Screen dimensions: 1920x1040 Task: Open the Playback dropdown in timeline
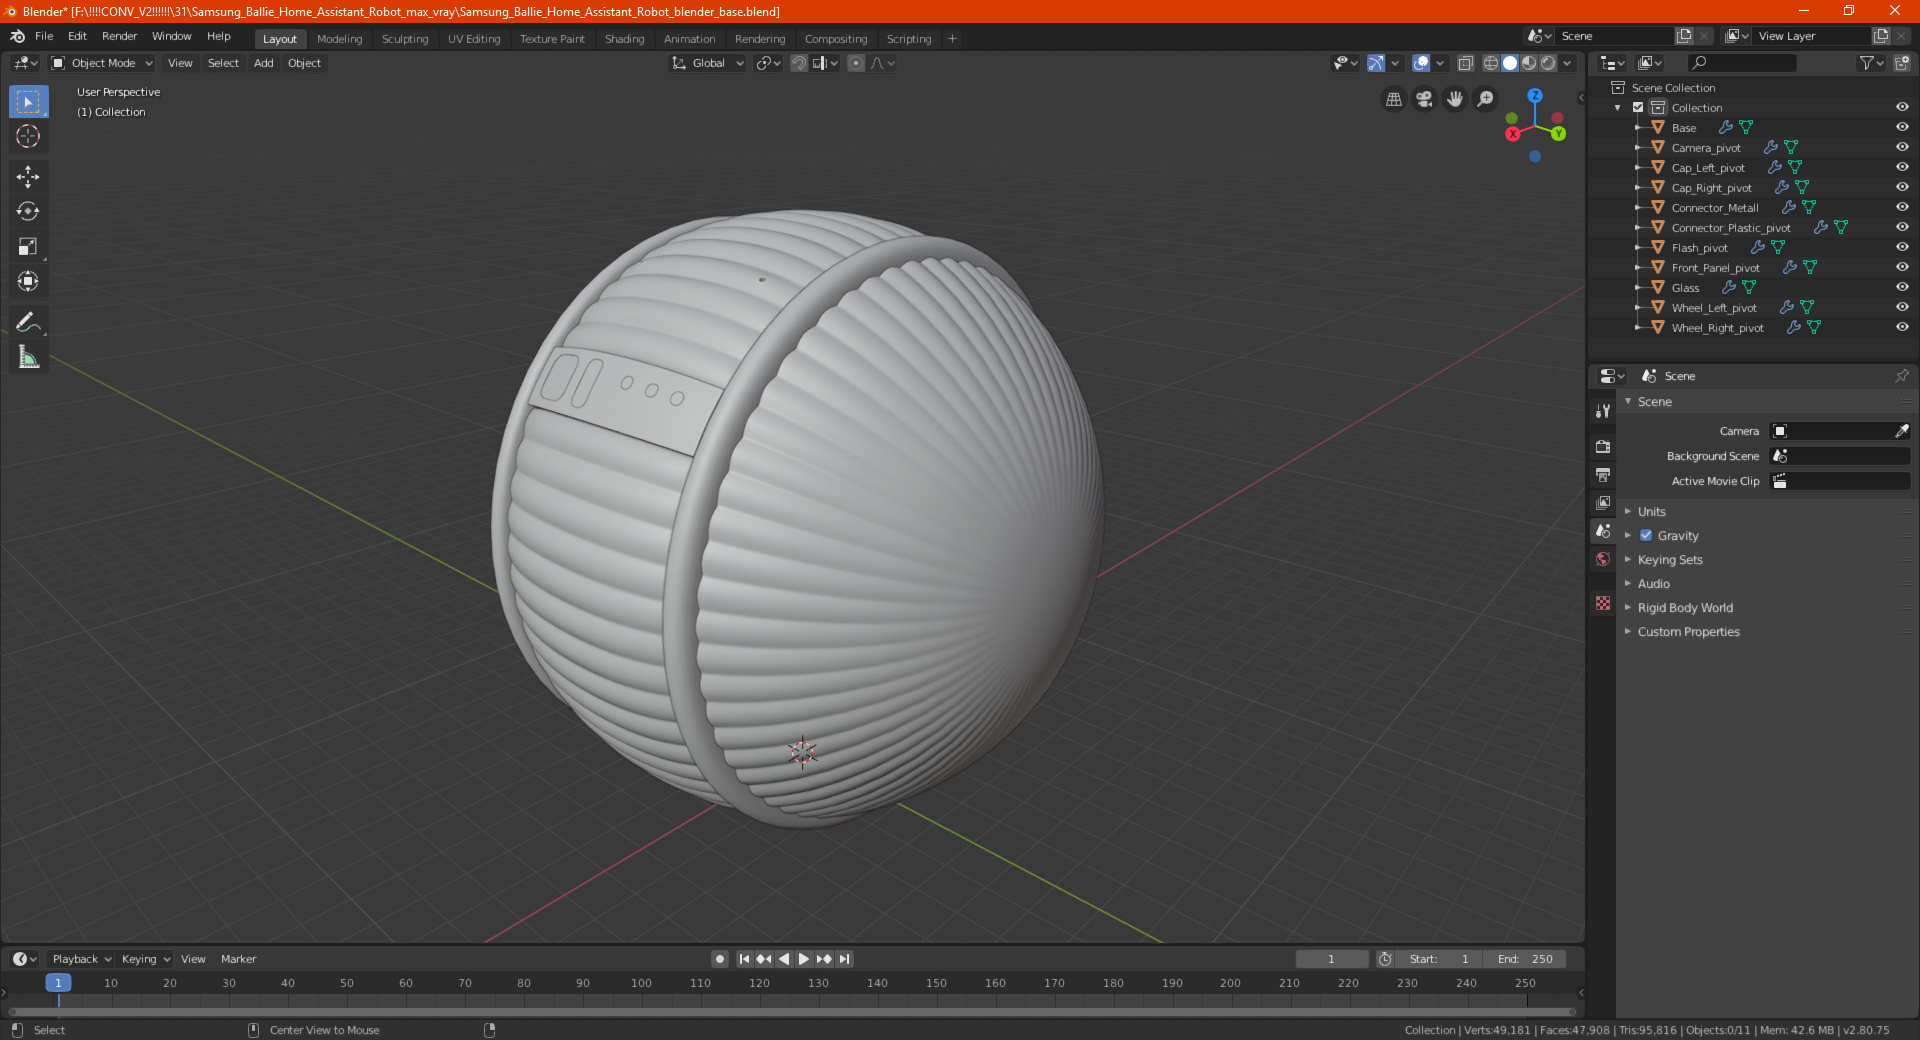[x=81, y=959]
